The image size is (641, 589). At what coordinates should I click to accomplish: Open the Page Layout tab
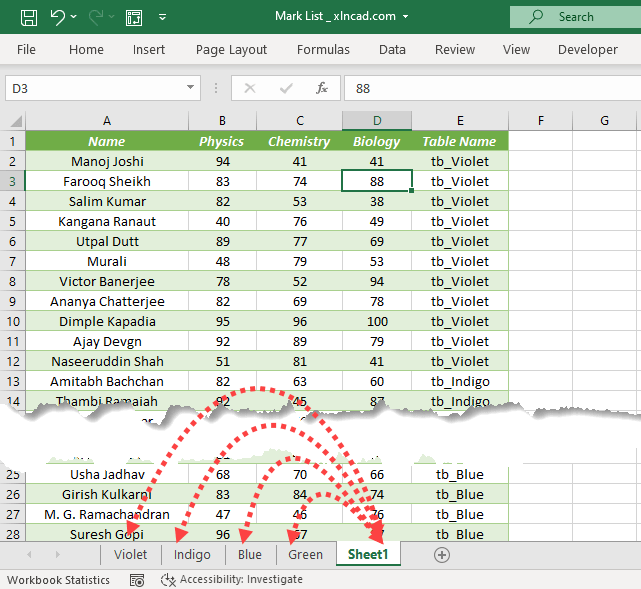point(231,49)
